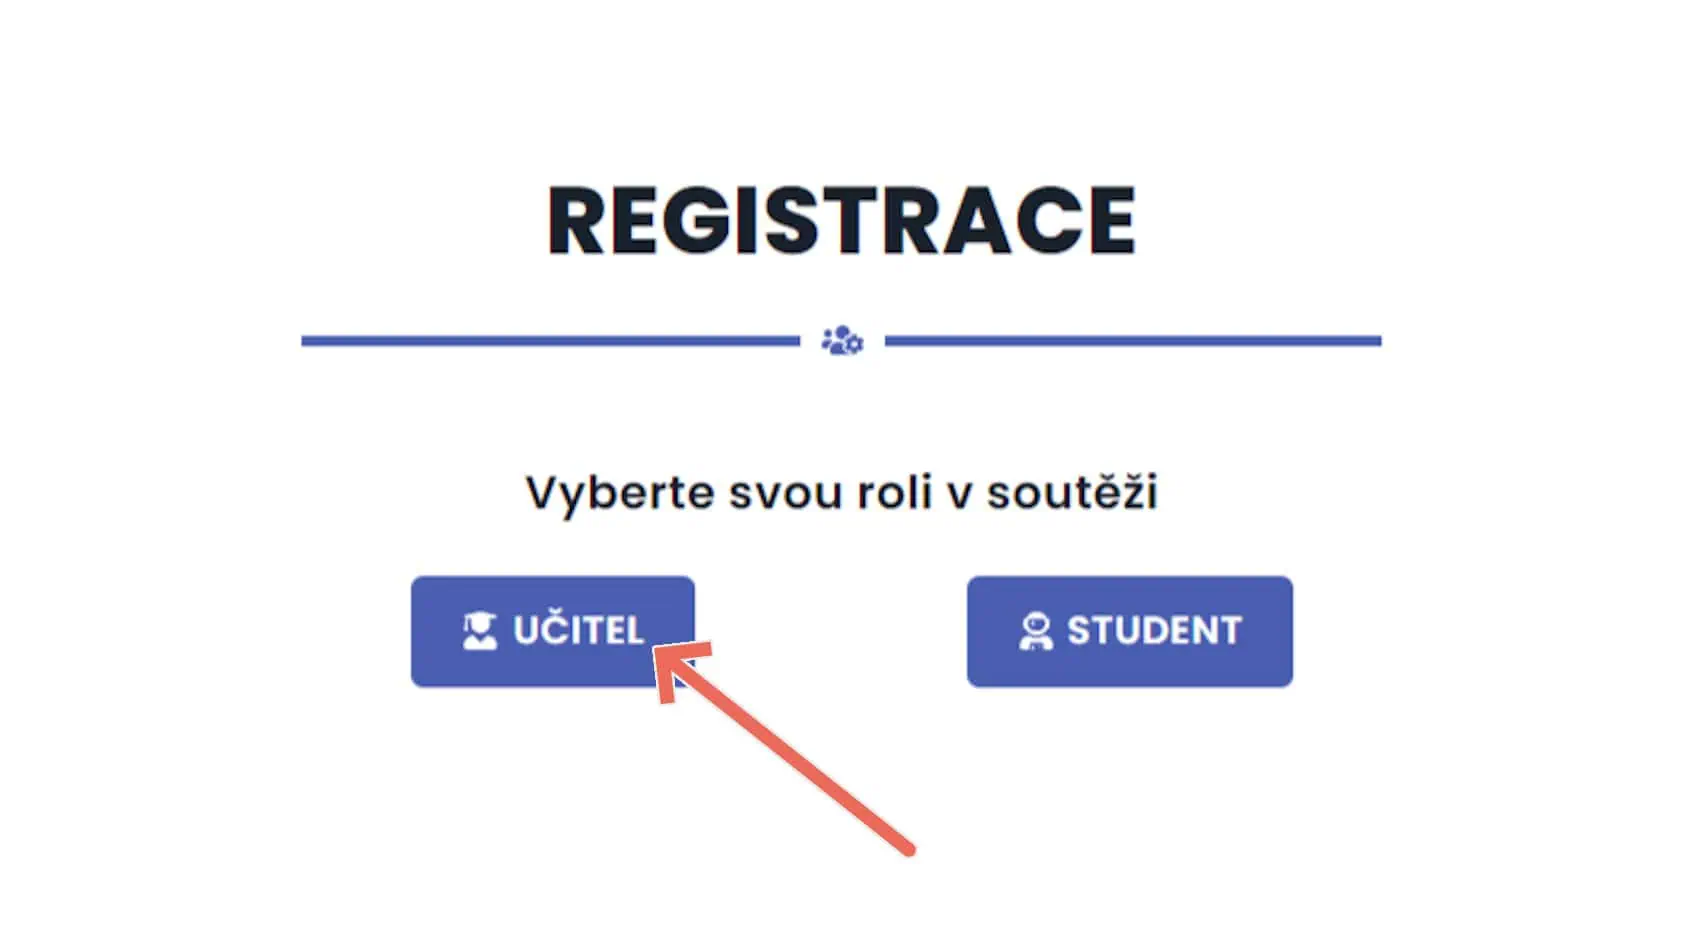Click the letter R starting REGISTRACE

[579, 221]
